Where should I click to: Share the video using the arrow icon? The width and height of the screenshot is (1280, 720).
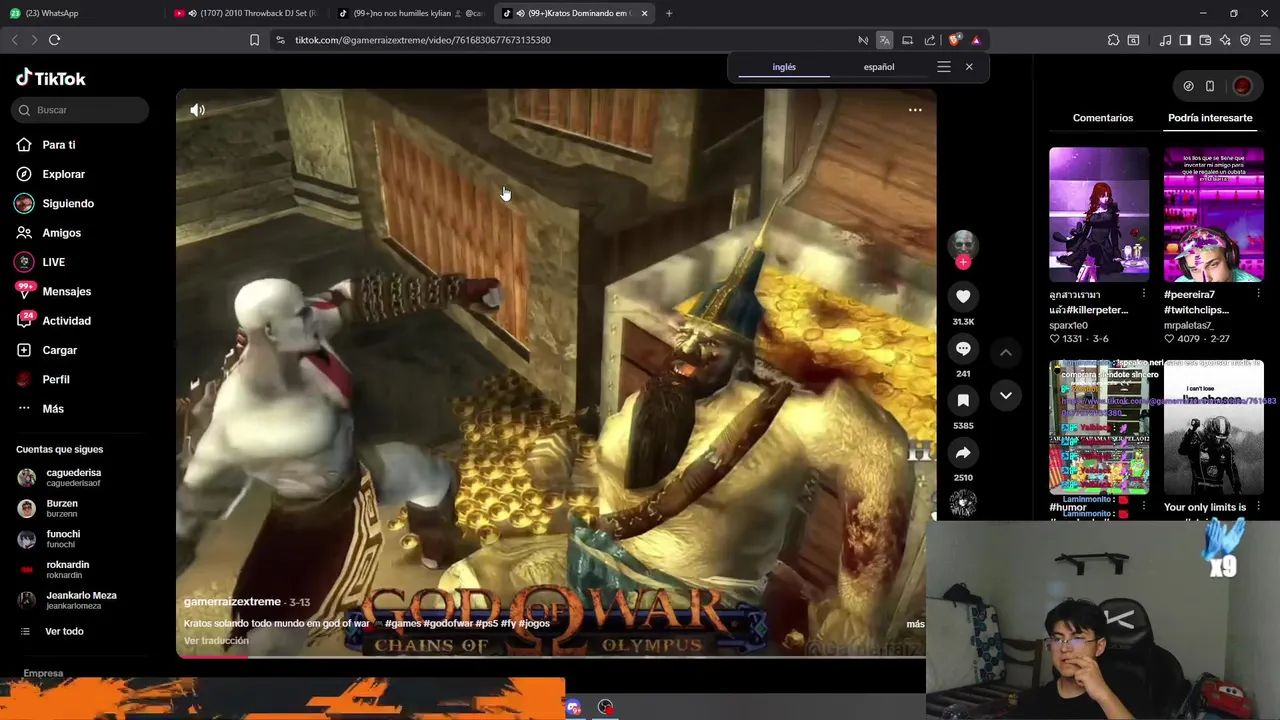[963, 452]
